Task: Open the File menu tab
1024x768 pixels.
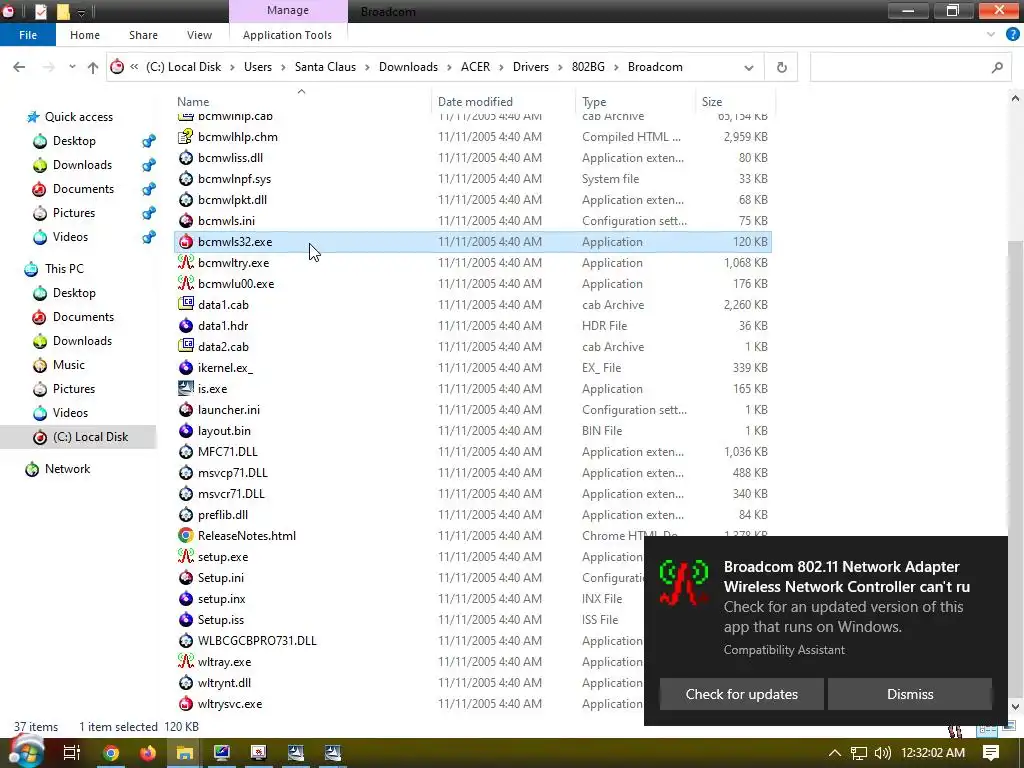Action: point(28,35)
